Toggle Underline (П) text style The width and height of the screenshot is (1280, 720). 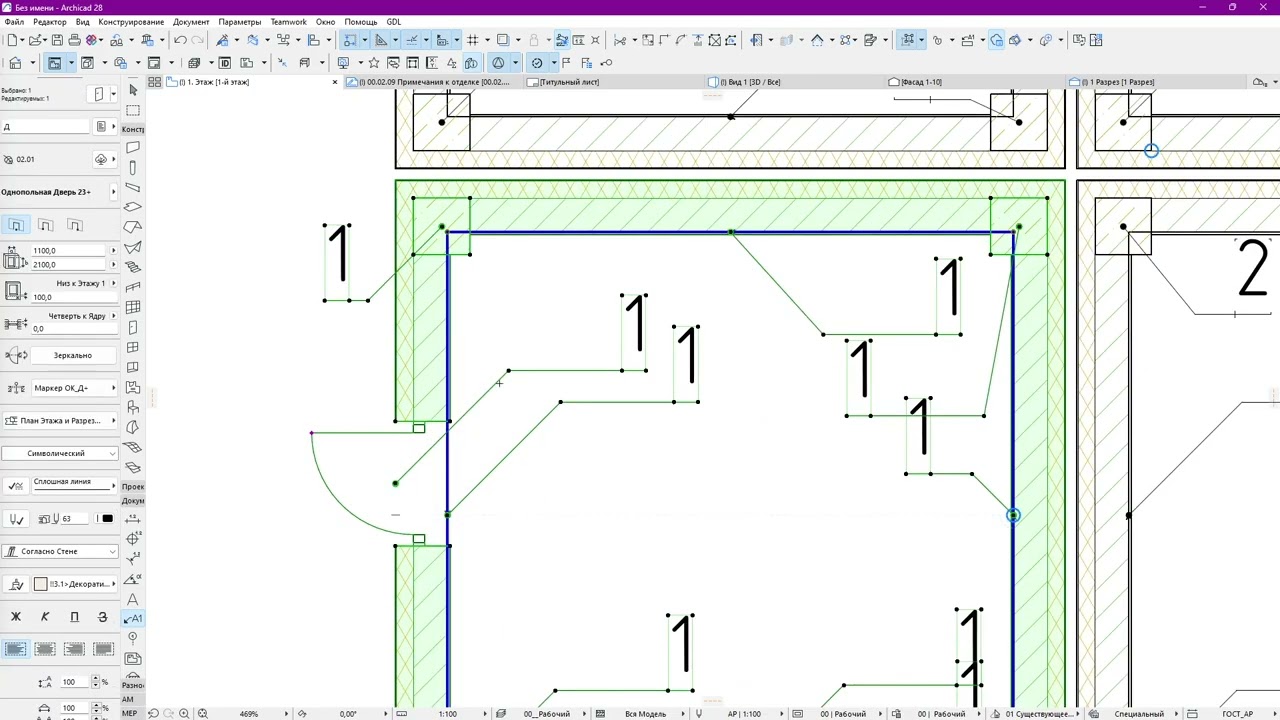[x=74, y=617]
